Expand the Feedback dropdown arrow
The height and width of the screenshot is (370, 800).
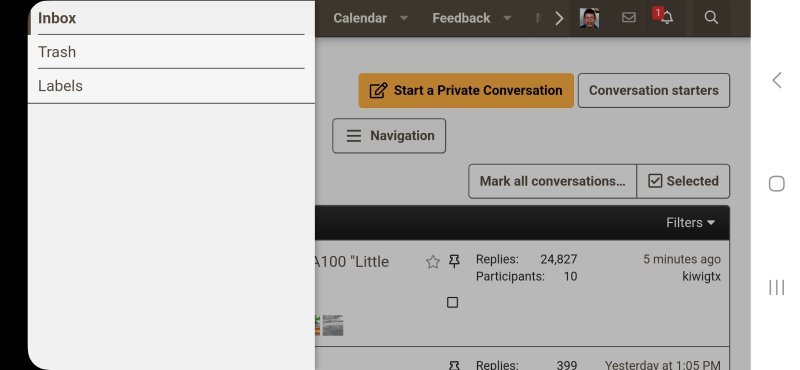[507, 18]
